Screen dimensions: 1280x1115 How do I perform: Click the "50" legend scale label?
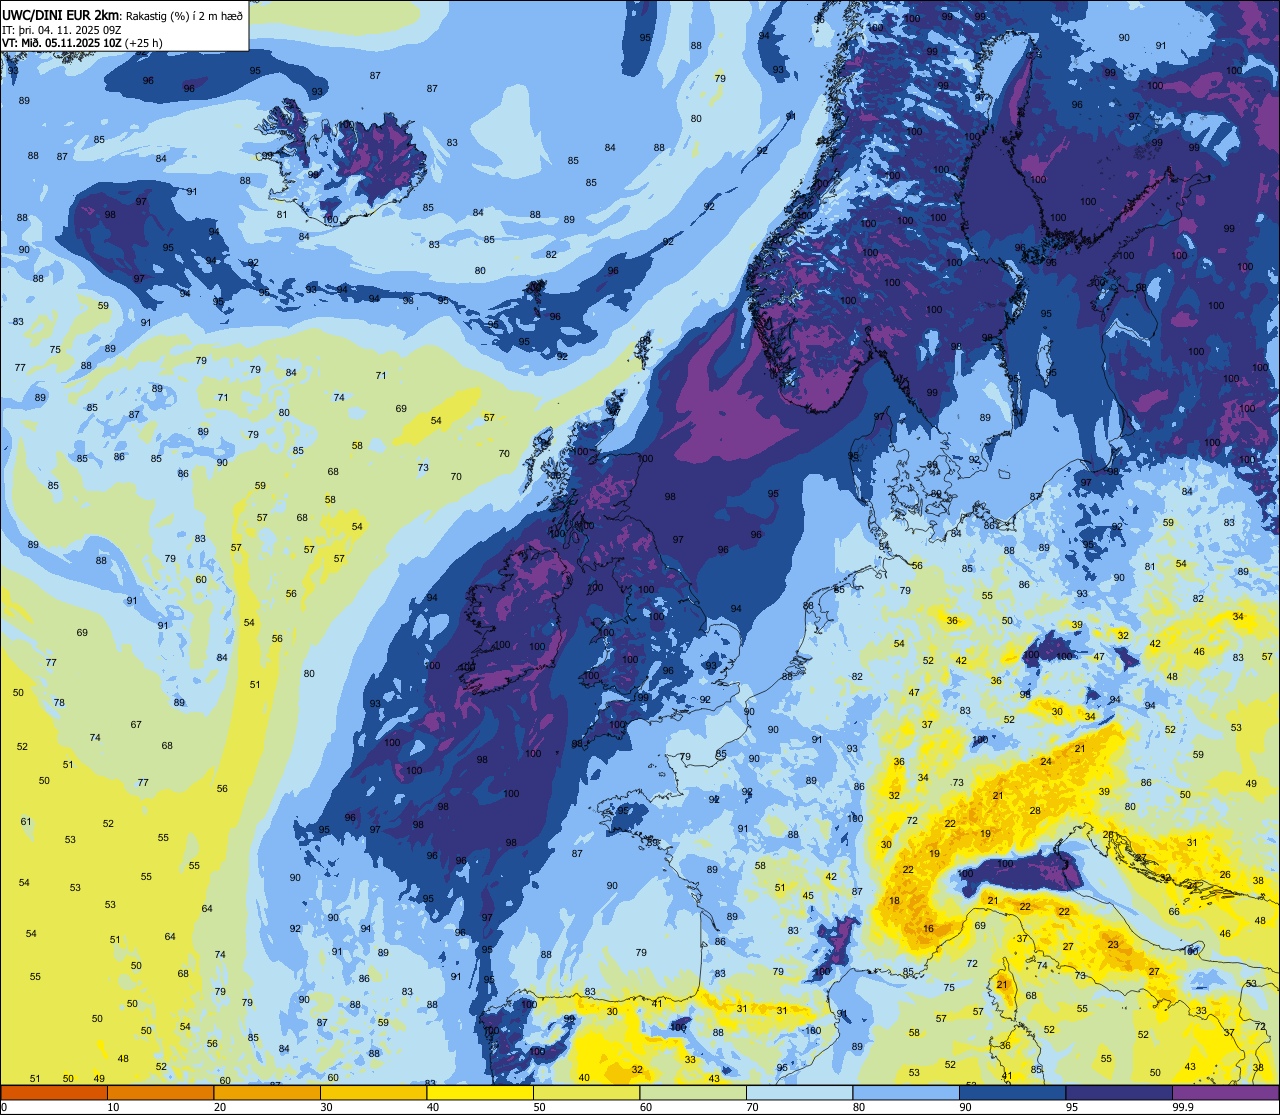539,1107
